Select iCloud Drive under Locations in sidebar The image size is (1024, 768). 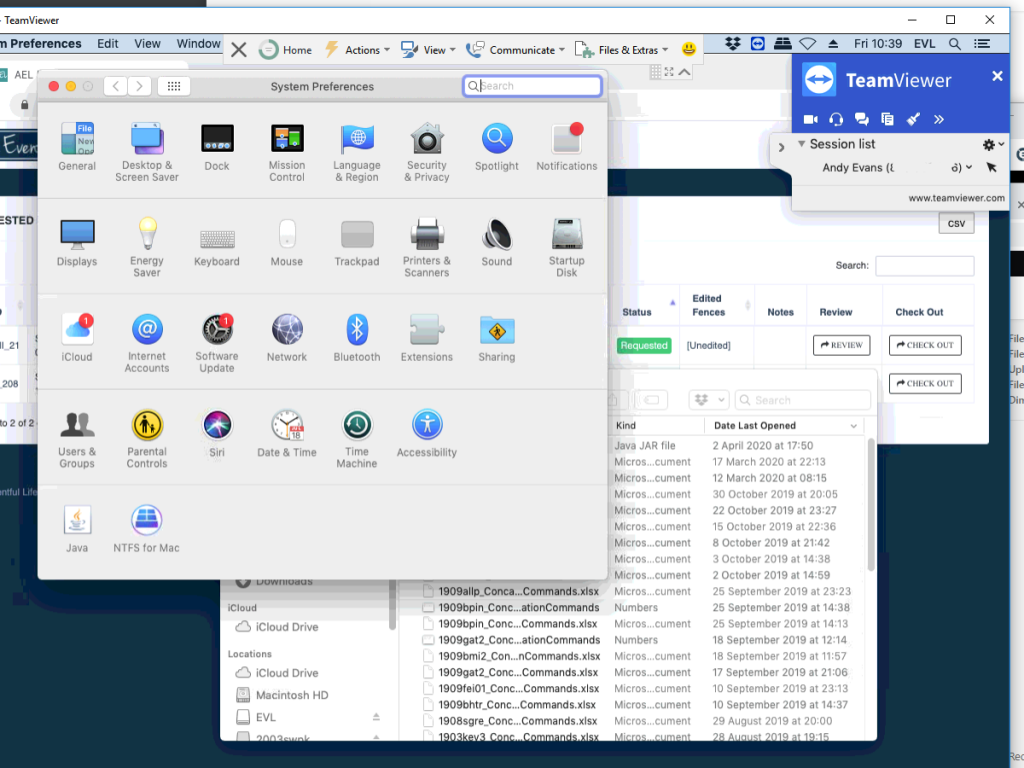286,673
